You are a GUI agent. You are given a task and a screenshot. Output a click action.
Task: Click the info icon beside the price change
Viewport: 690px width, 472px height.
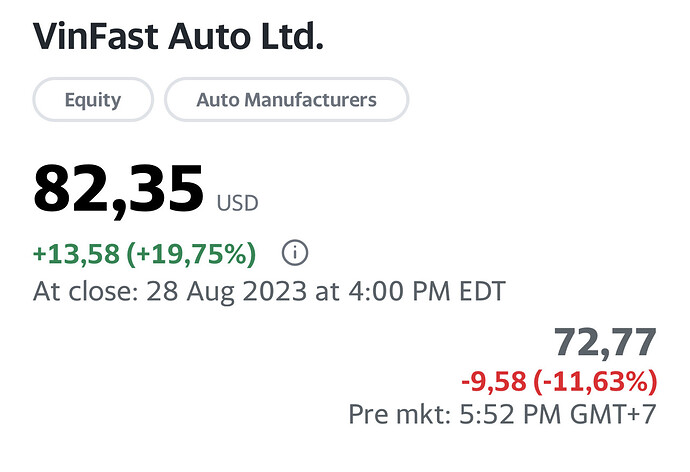[294, 253]
